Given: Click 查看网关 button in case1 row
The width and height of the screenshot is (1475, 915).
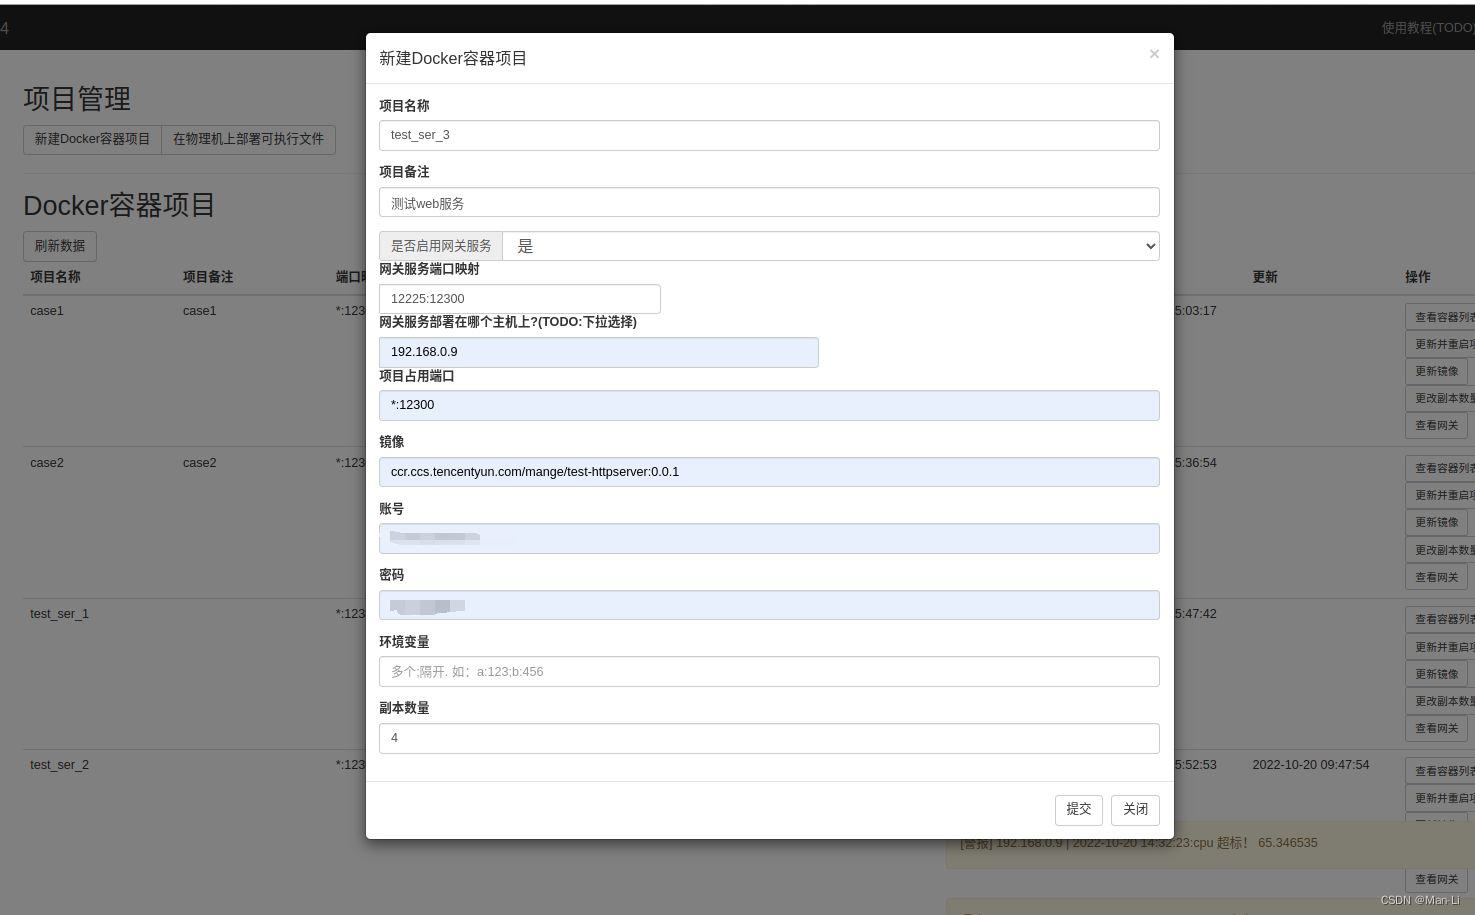Looking at the screenshot, I should click(x=1436, y=425).
